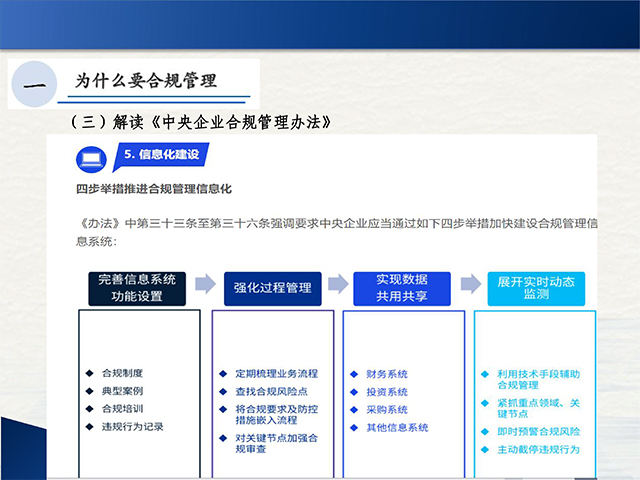Click subtitle （三）解读《中央企业合规管理办法》
The height and width of the screenshot is (480, 640).
pyautogui.click(x=201, y=122)
